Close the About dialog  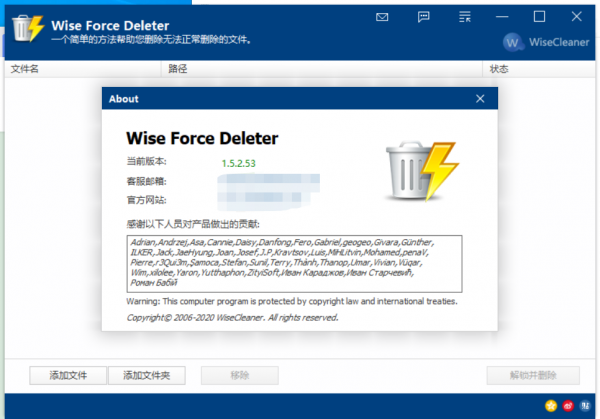481,99
